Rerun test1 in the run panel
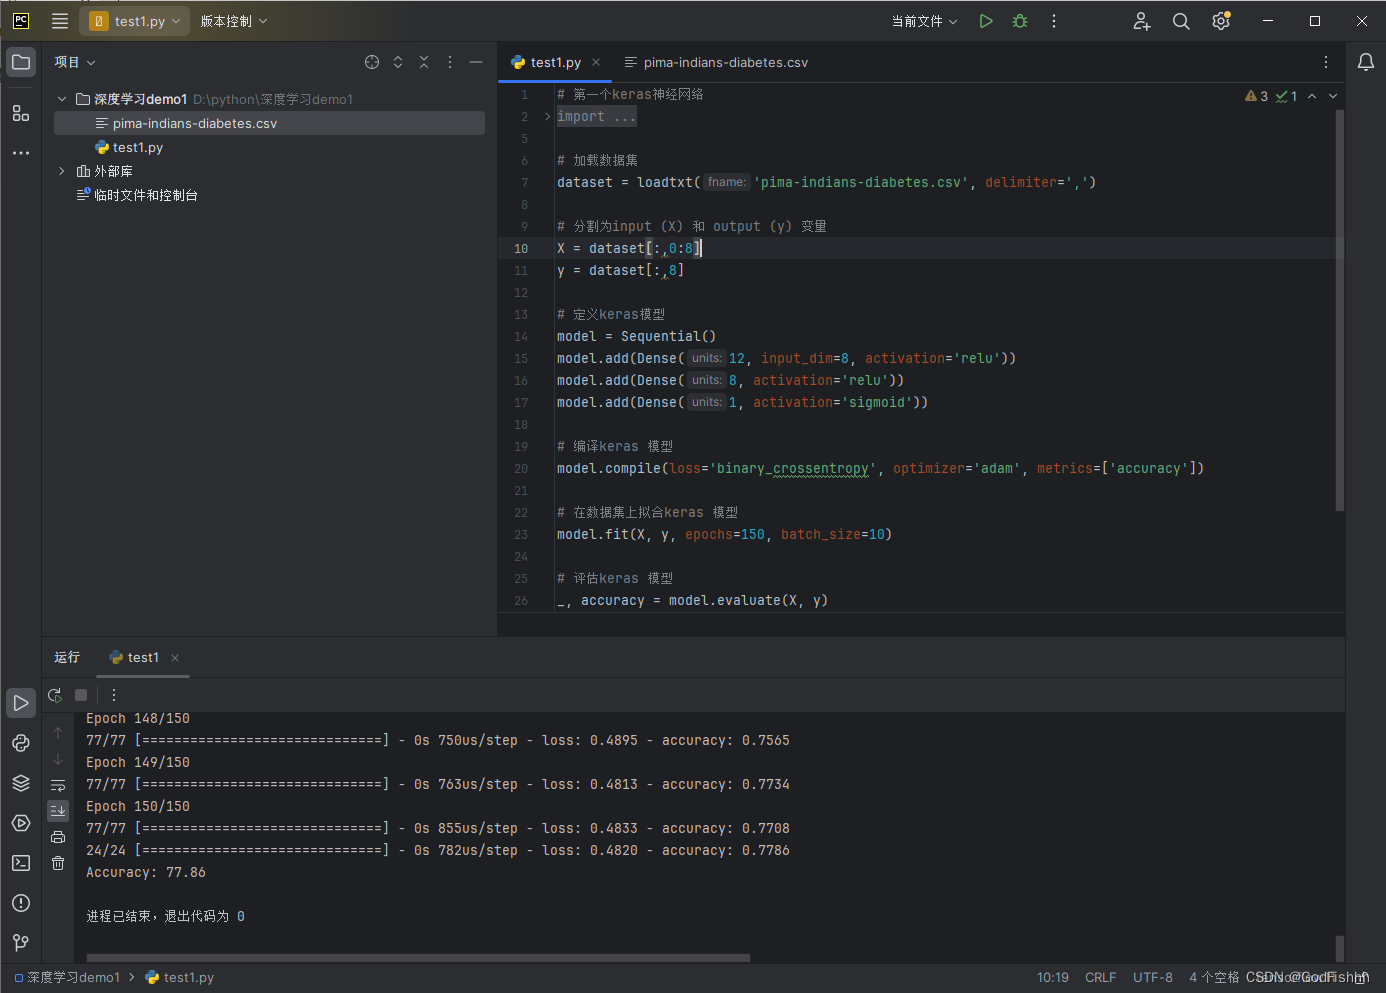 [55, 695]
